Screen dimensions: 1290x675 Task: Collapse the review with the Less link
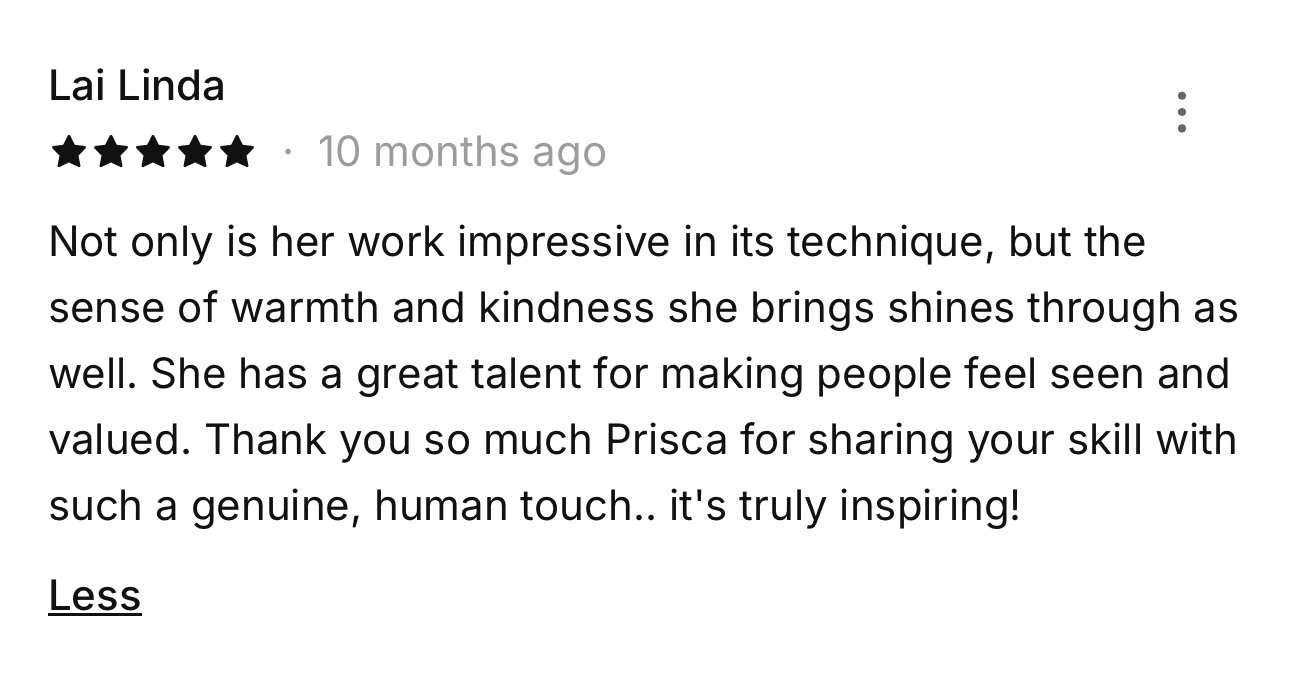point(95,596)
